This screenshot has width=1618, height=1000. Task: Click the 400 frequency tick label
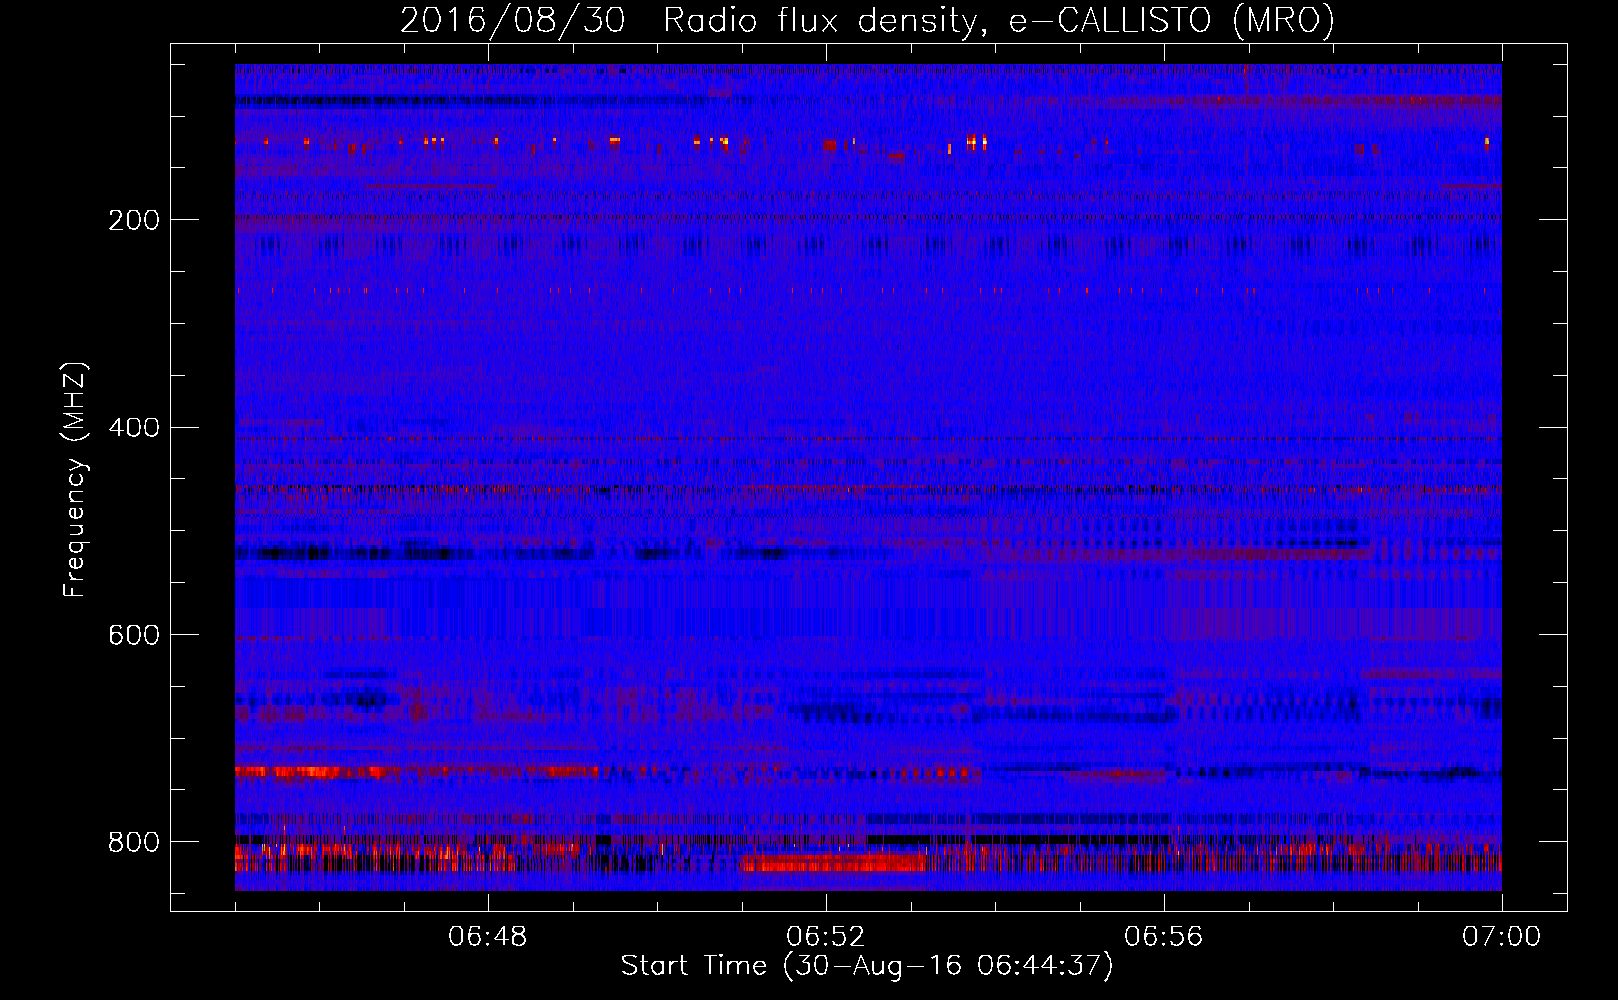[134, 428]
